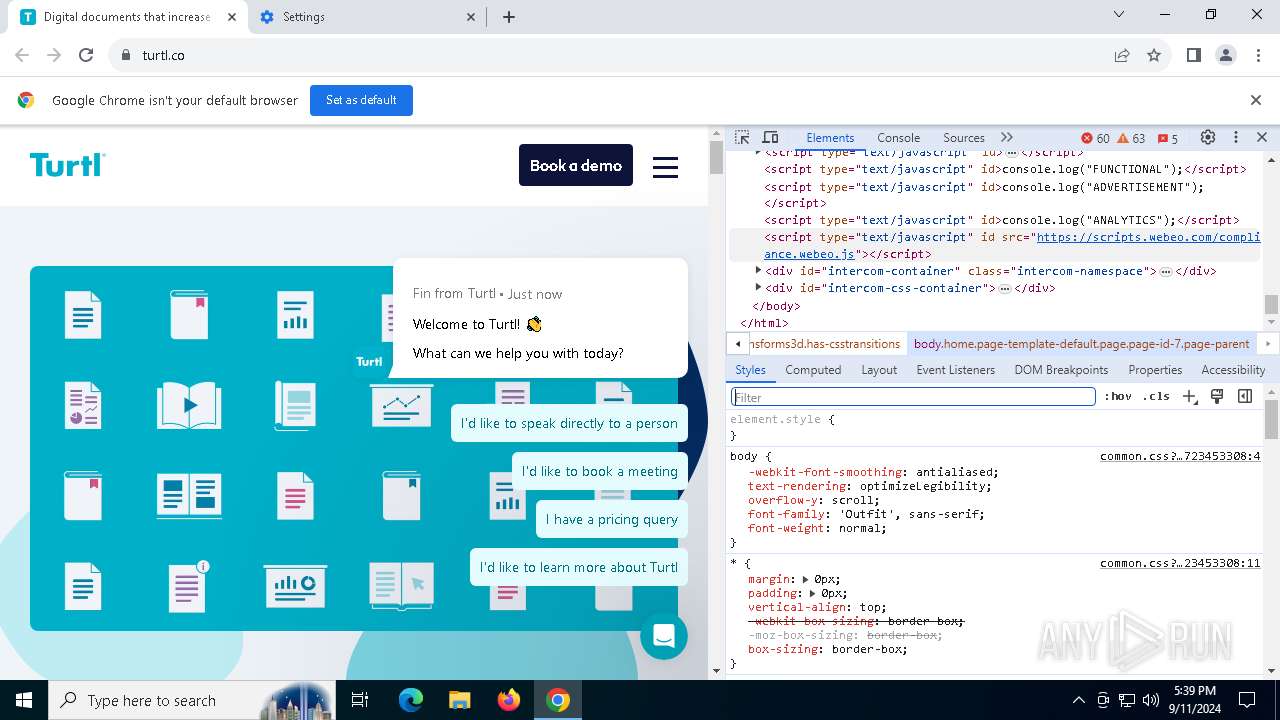Click Set as default browser button

pos(361,100)
